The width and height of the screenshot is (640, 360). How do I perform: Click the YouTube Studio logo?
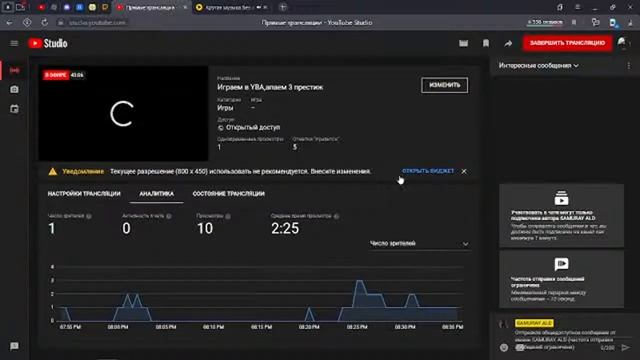(x=48, y=43)
